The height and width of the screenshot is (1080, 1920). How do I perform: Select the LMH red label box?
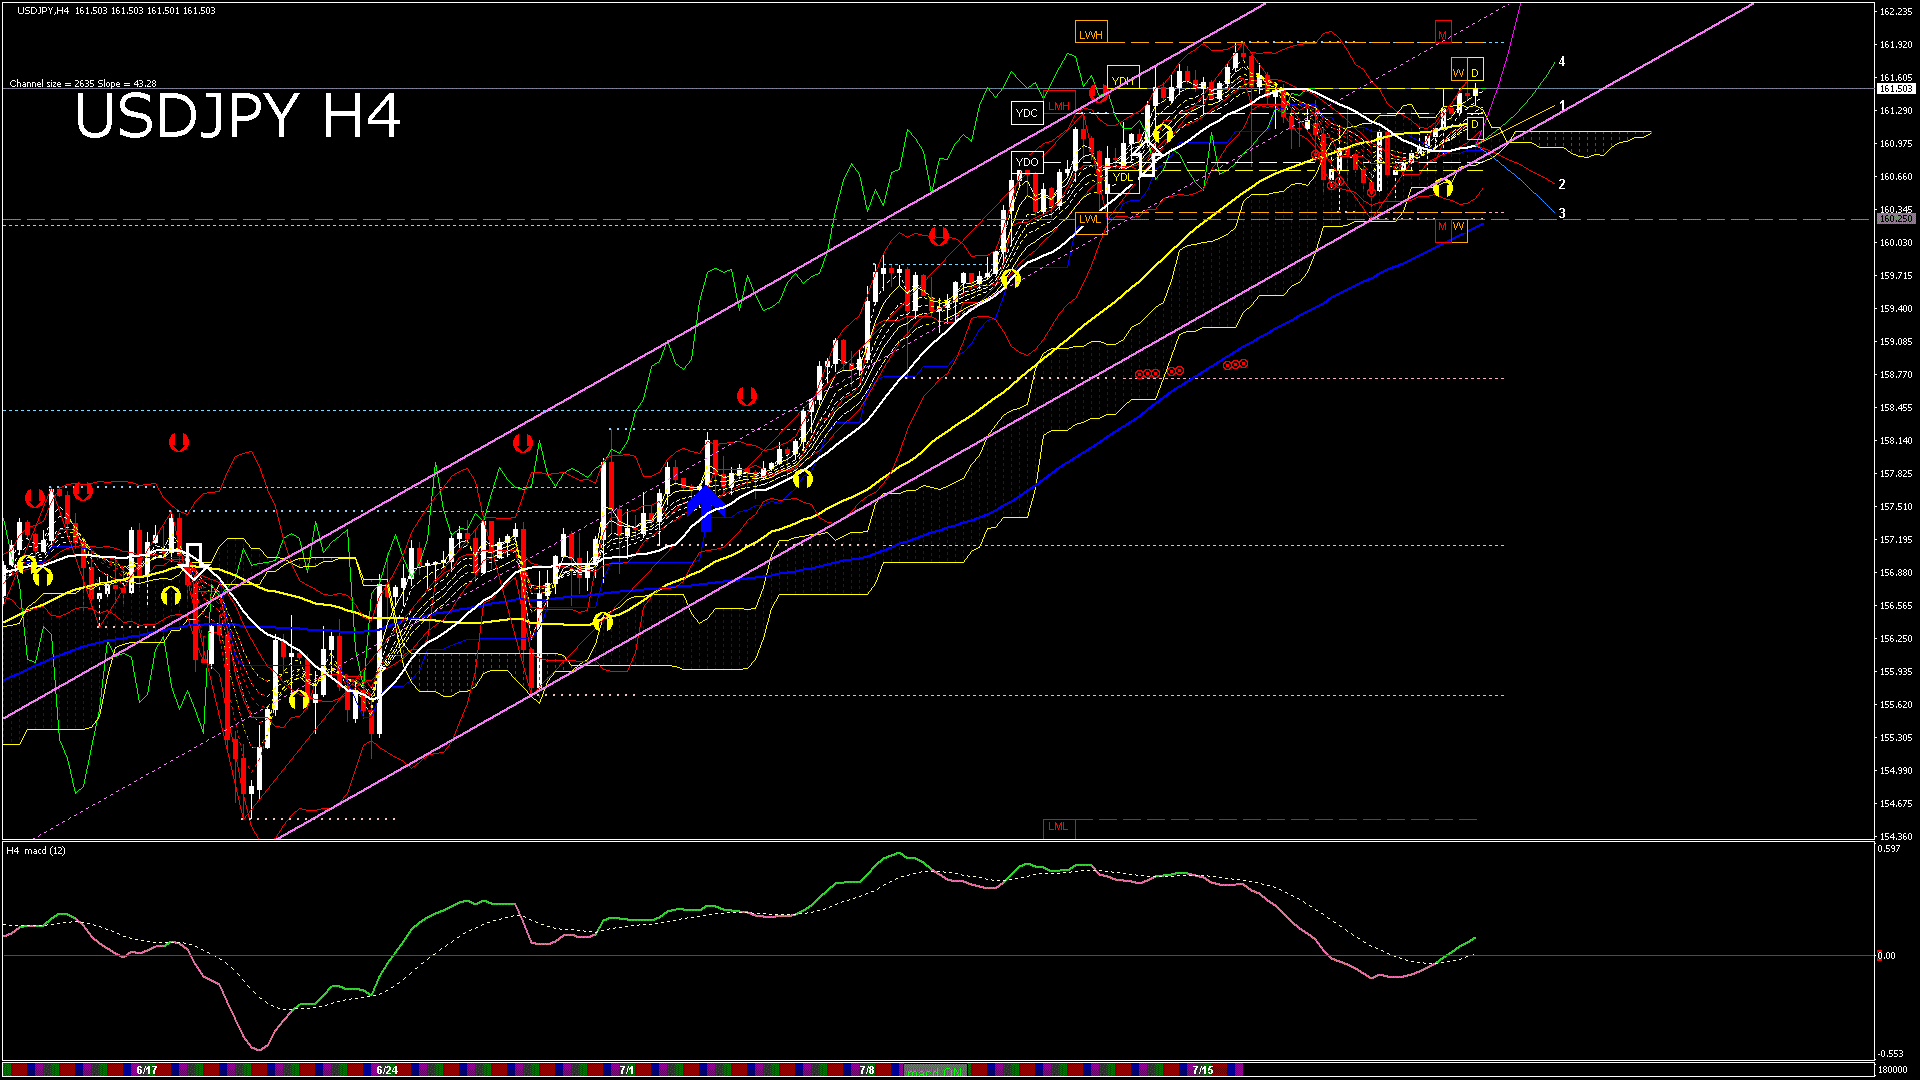tap(1059, 106)
